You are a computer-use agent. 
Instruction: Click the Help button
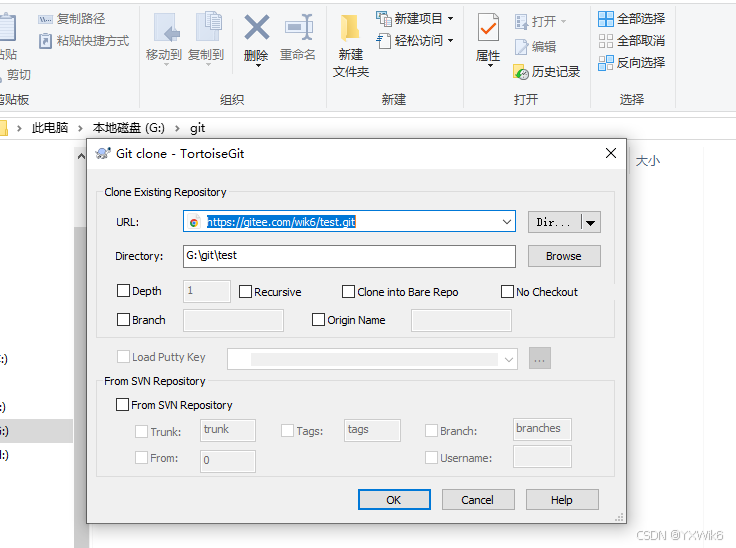tap(562, 500)
